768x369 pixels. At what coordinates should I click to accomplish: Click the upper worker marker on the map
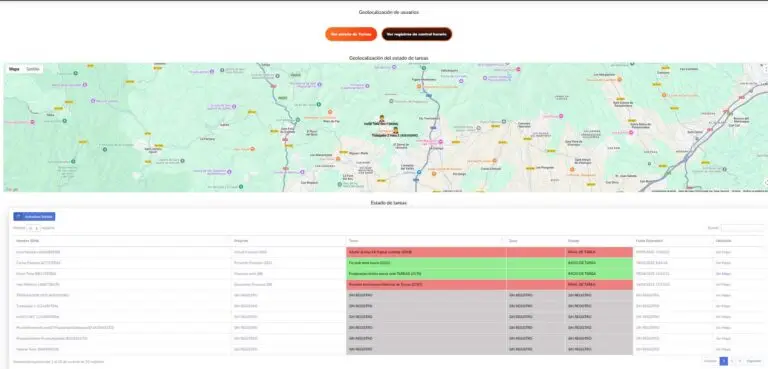click(382, 118)
